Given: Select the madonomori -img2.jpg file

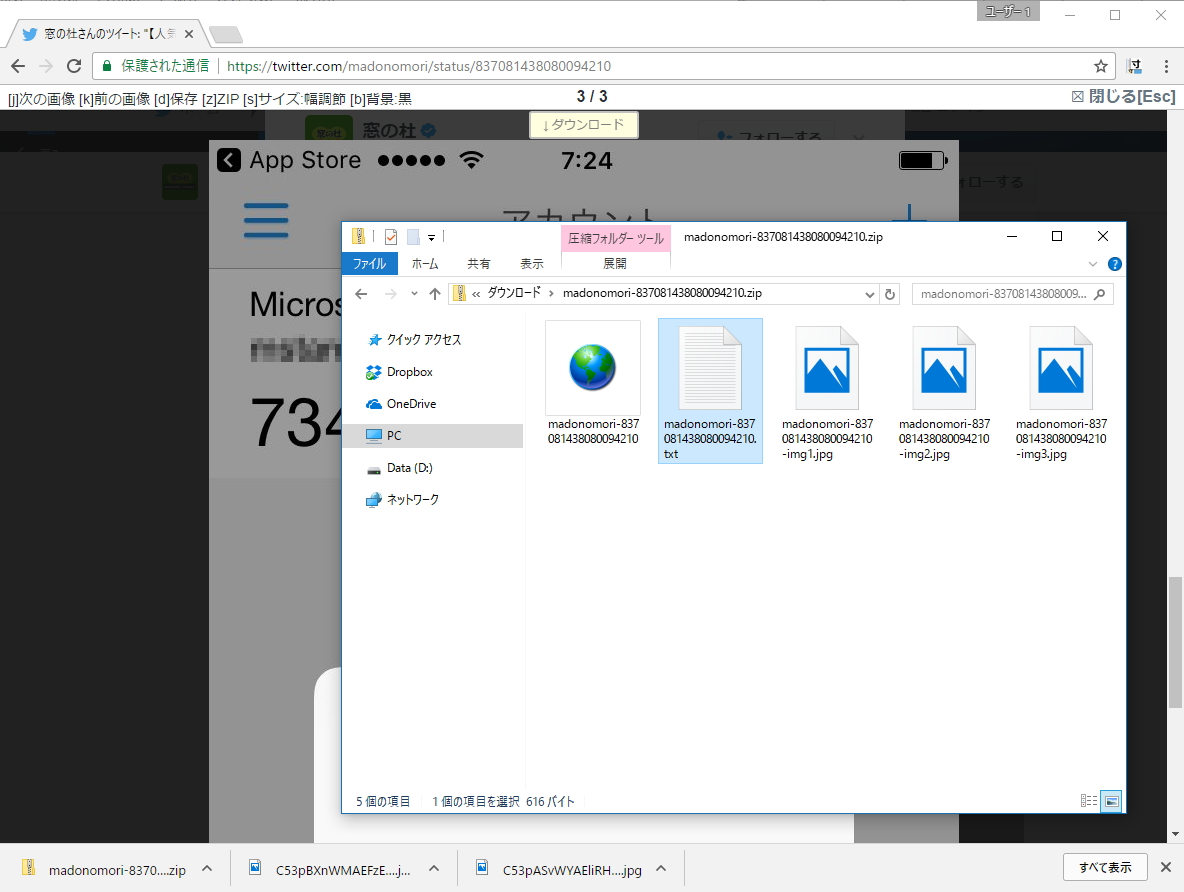Looking at the screenshot, I should pos(944,392).
